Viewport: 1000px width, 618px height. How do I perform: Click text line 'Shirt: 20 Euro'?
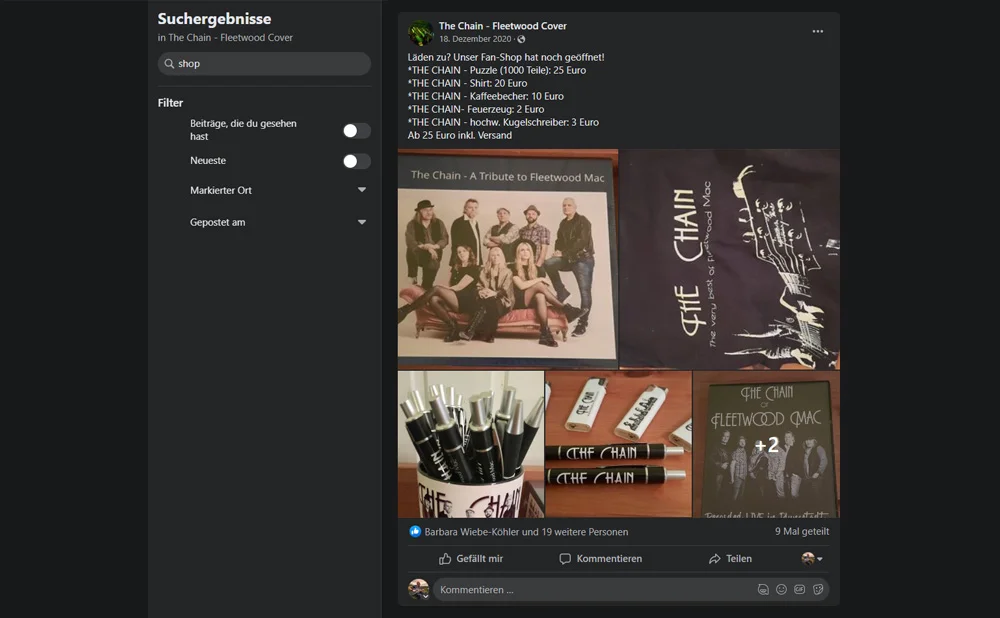click(498, 83)
